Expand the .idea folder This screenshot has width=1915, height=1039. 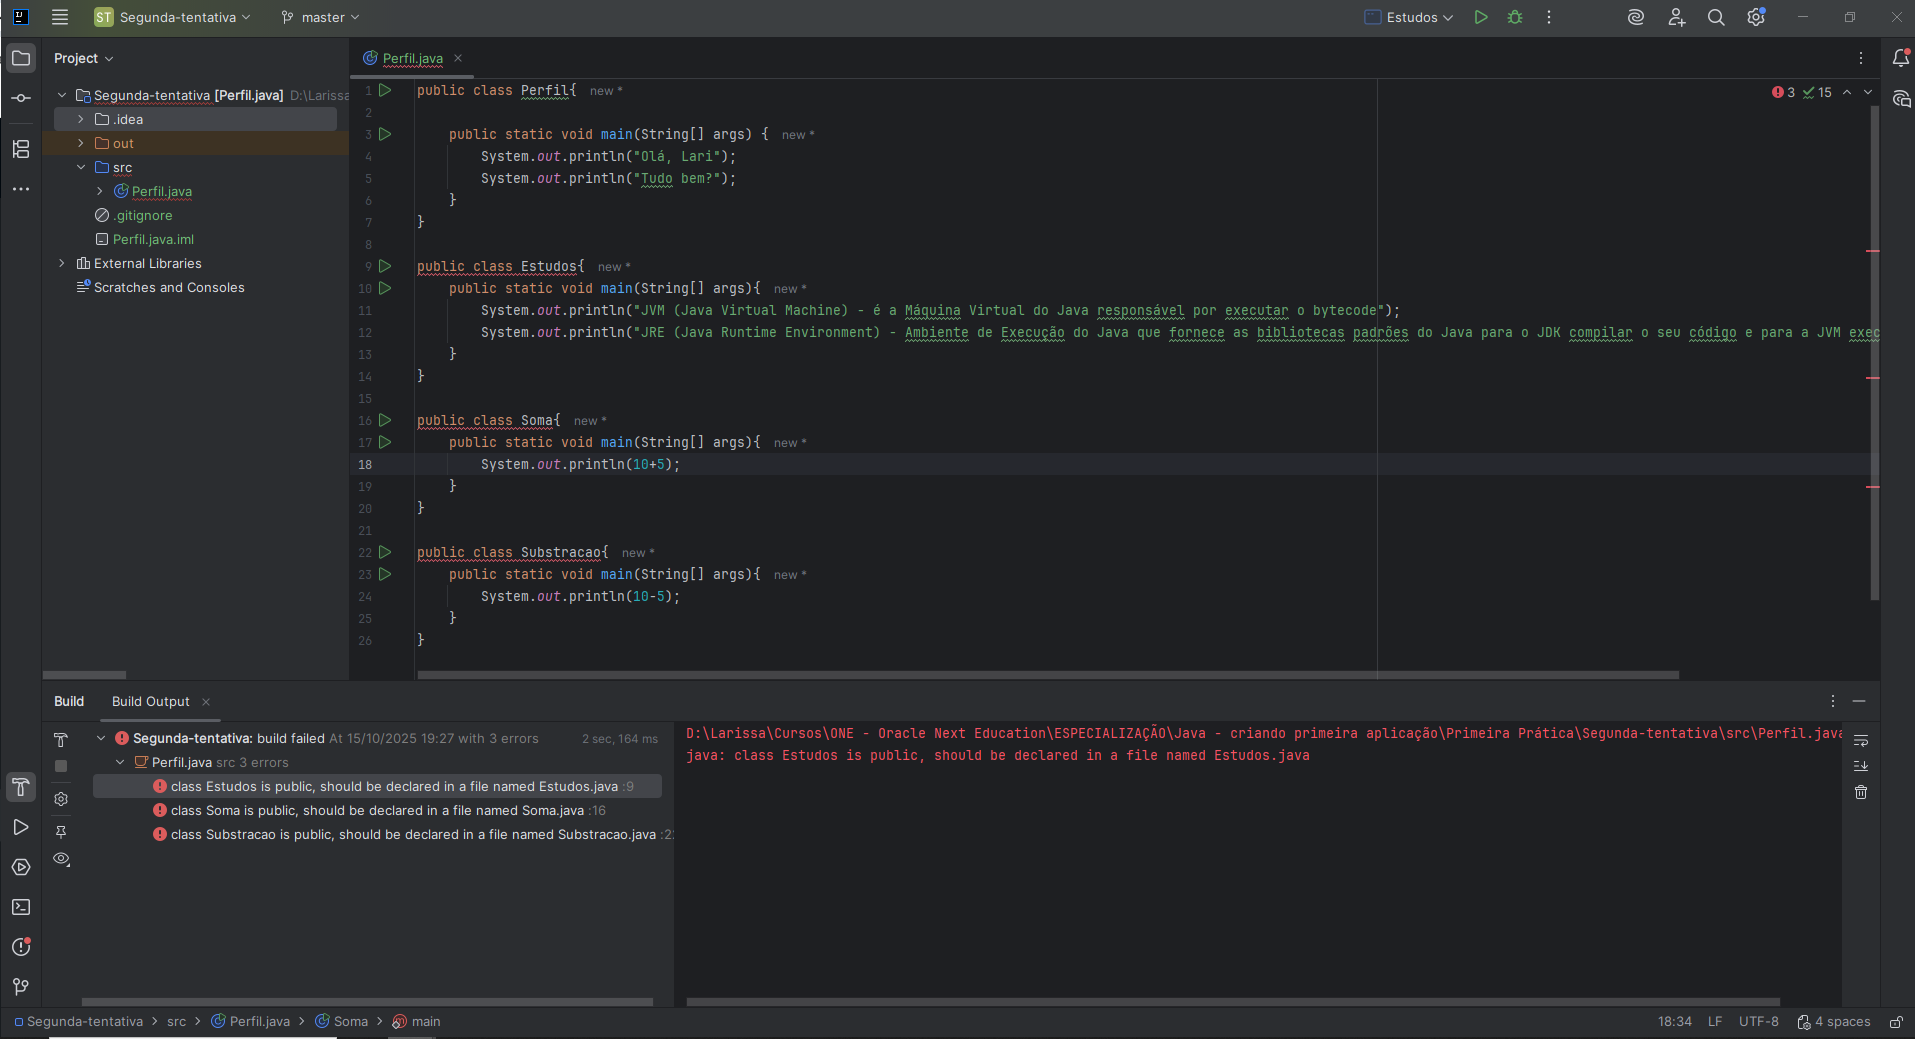tap(81, 119)
